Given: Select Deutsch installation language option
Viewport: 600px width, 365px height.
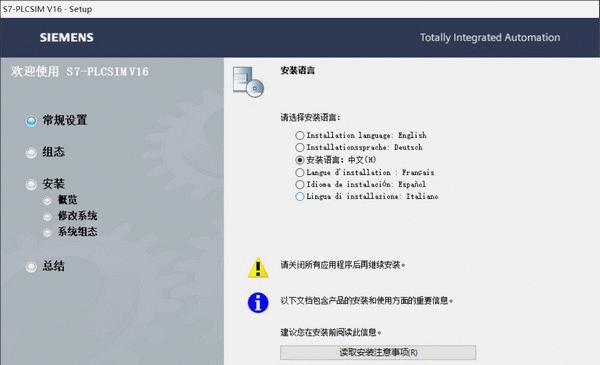Looking at the screenshot, I should (x=300, y=147).
